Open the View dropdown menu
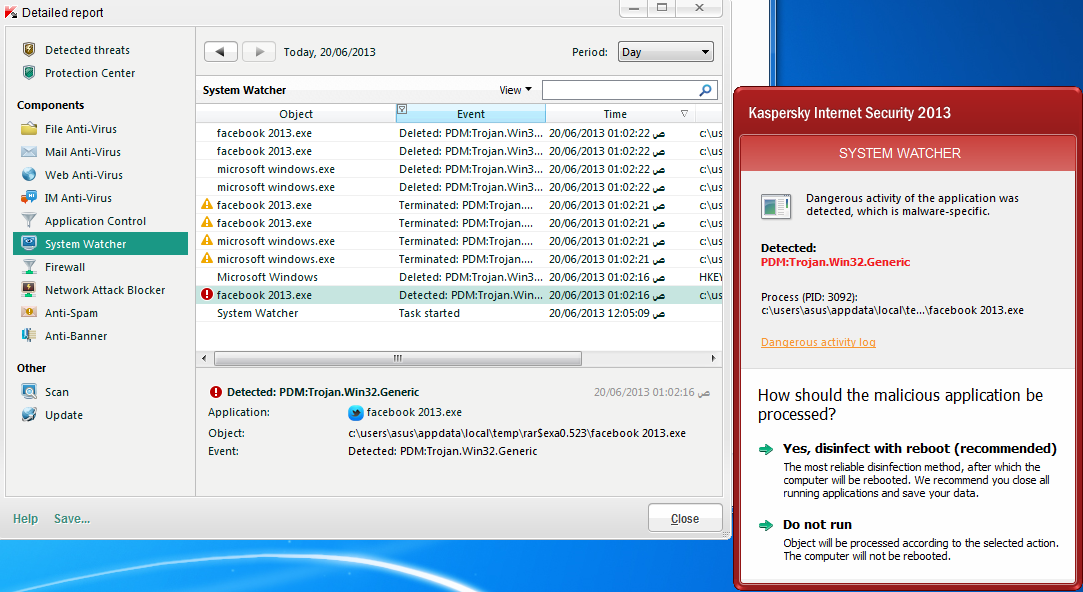This screenshot has height=592, width=1083. 515,90
